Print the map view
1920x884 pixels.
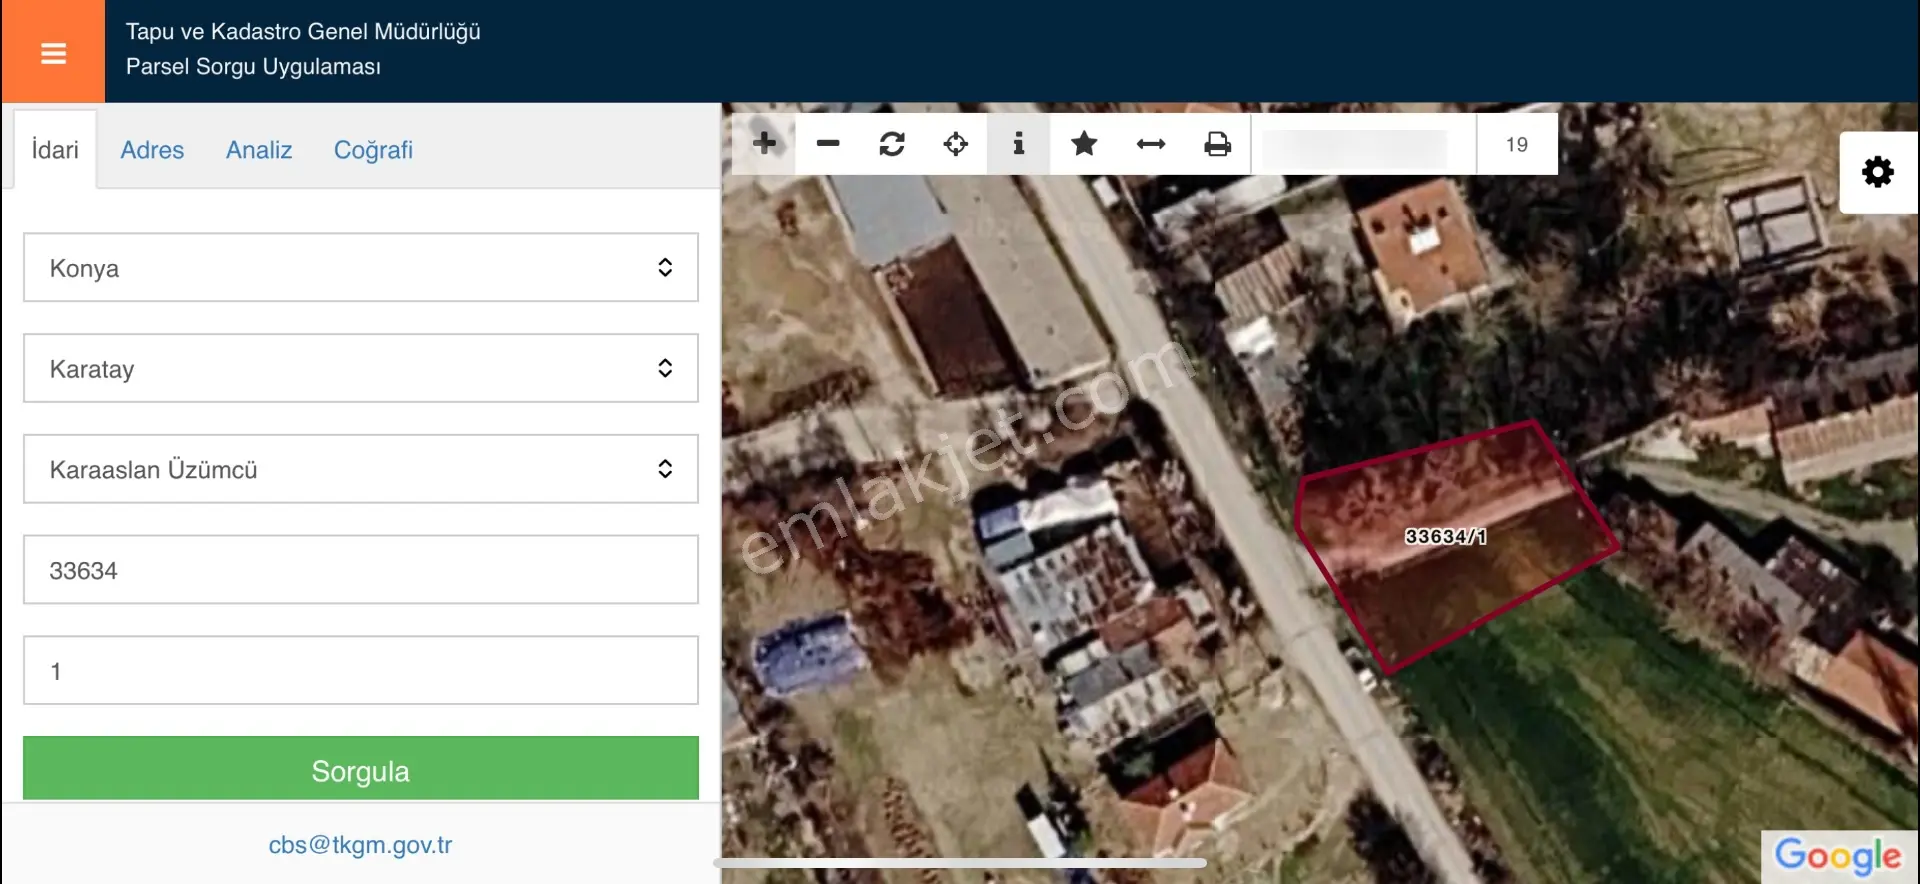click(1217, 144)
